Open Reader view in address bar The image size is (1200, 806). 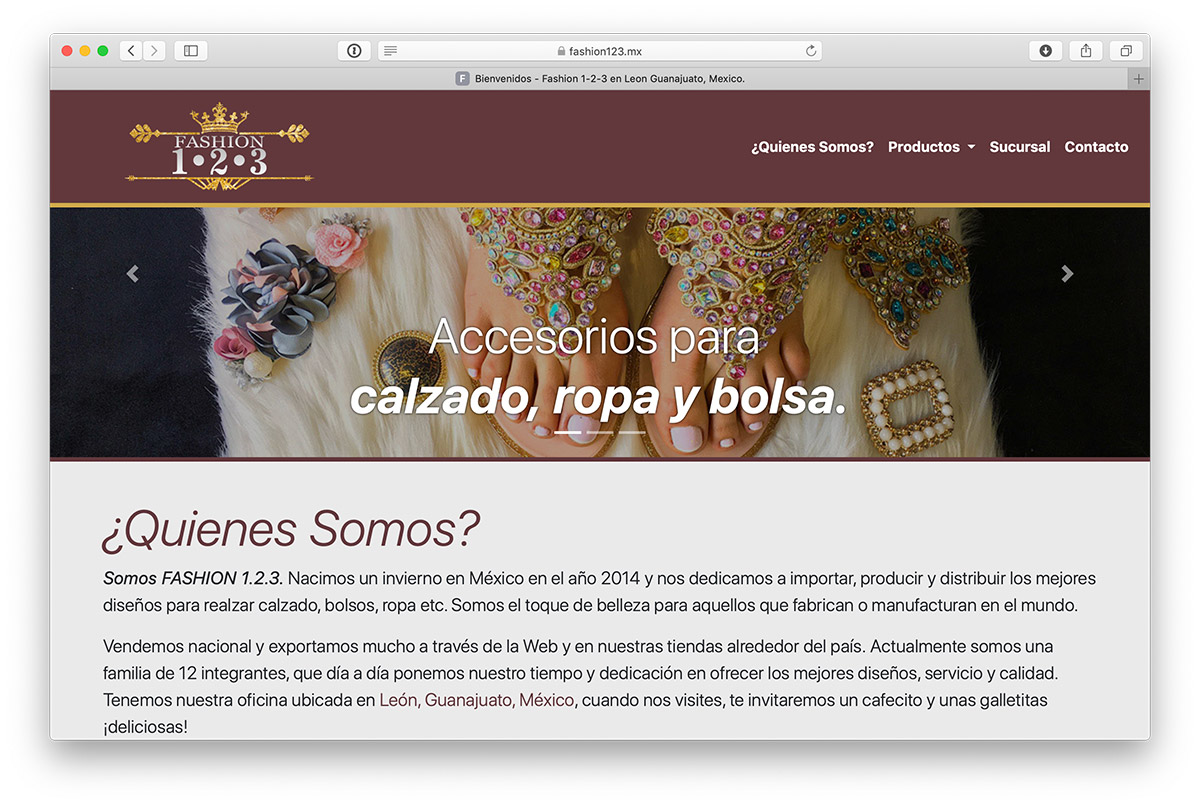[x=390, y=51]
